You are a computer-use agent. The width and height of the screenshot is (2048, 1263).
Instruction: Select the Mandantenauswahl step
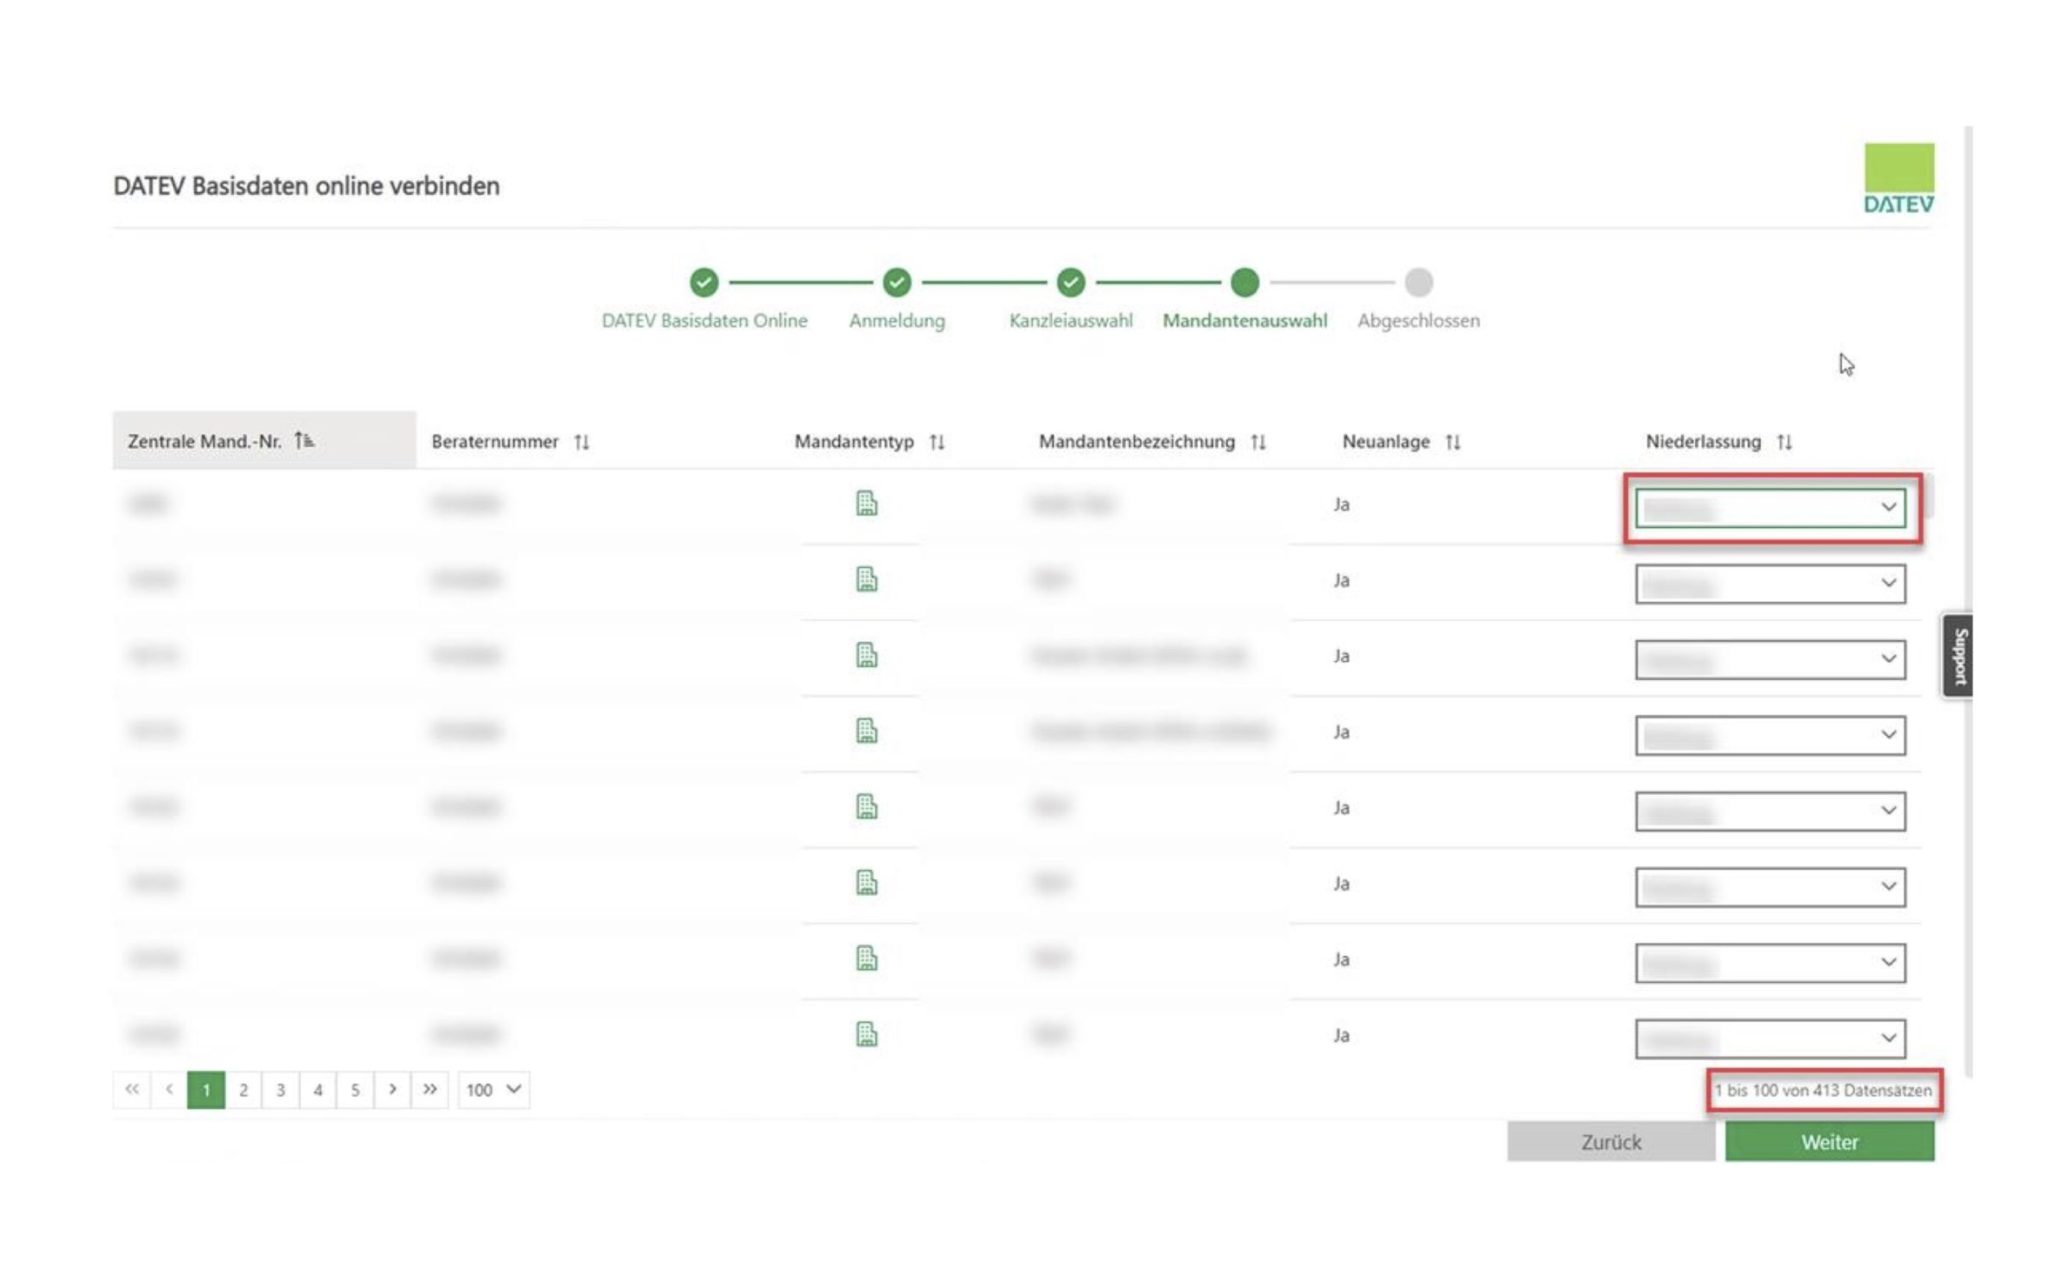[x=1245, y=283]
